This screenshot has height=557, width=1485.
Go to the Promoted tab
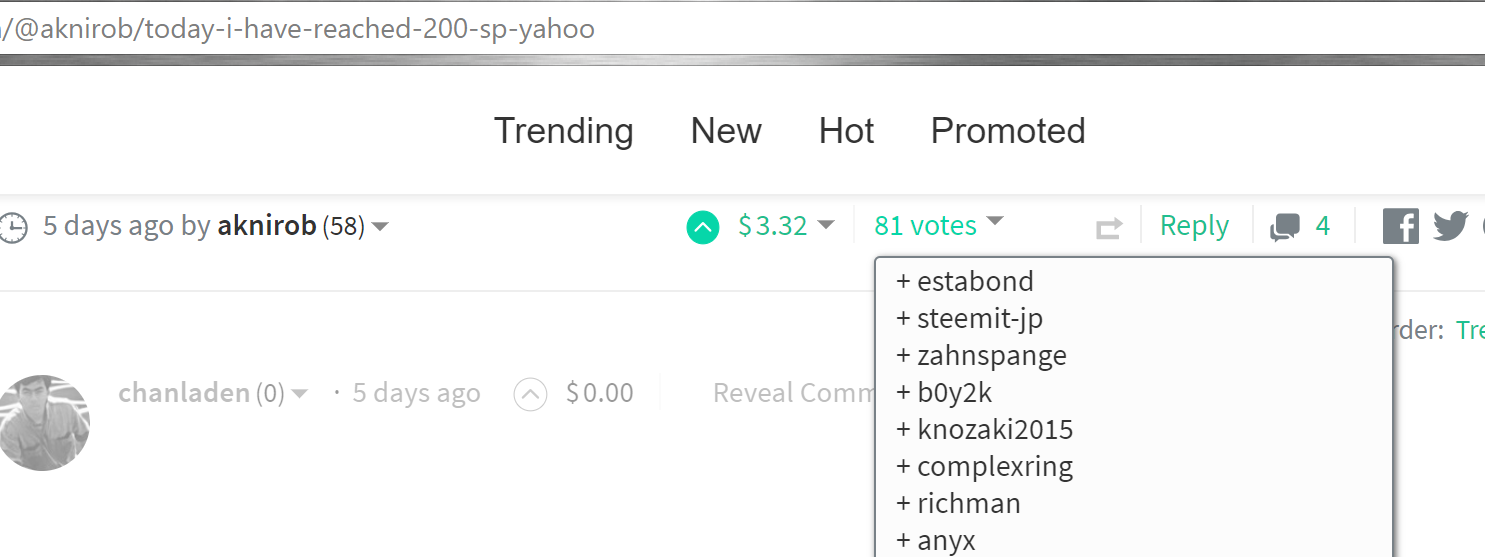(1008, 131)
